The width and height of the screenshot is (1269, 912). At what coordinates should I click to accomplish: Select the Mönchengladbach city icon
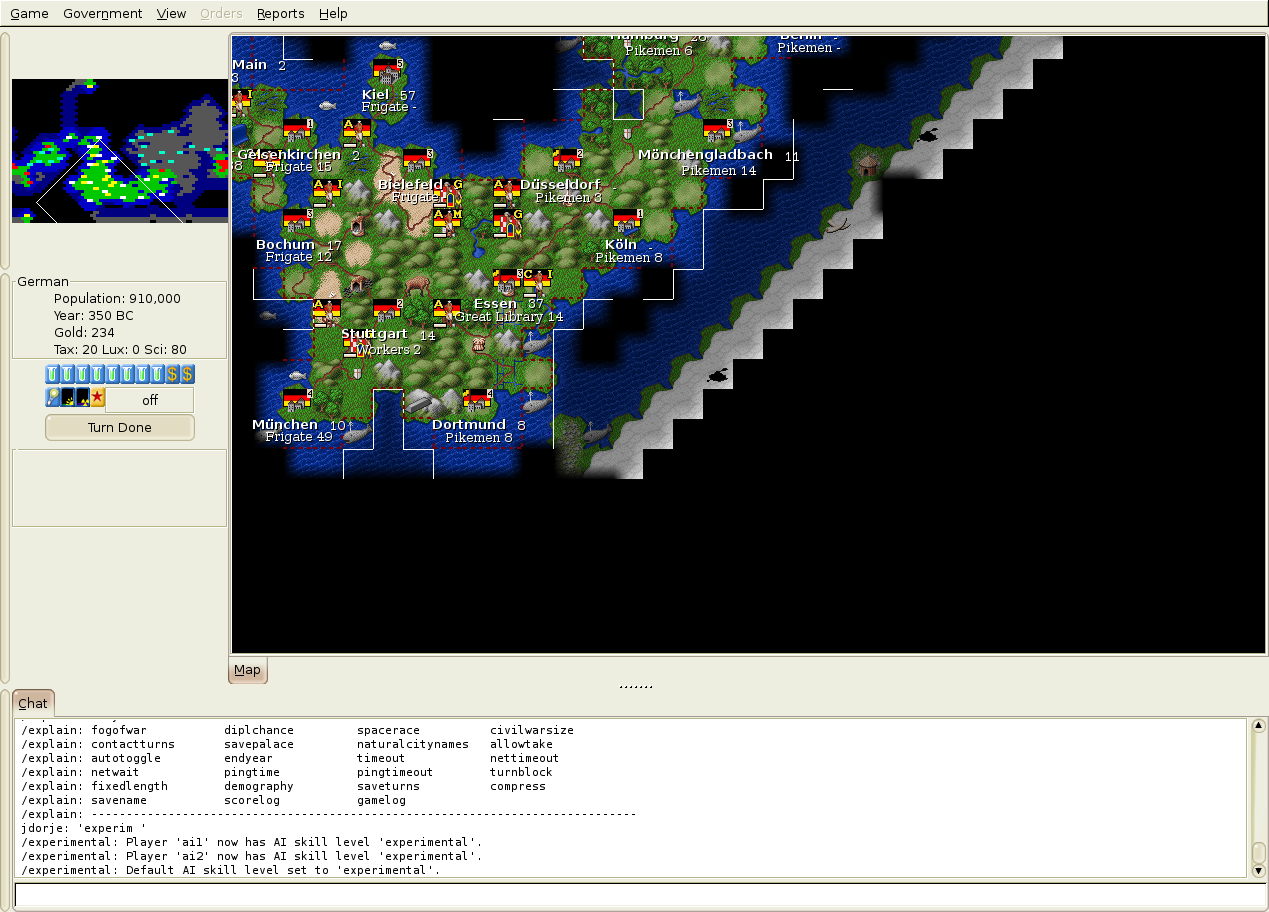coord(718,132)
